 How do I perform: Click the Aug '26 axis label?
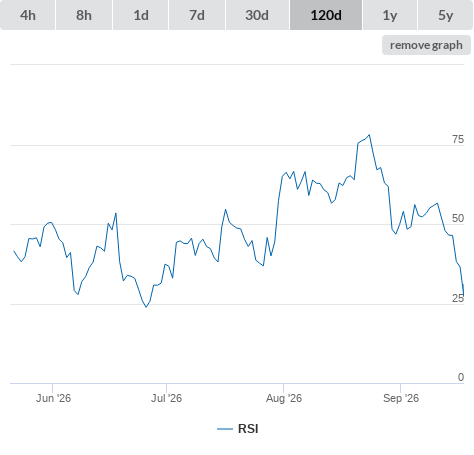(284, 398)
